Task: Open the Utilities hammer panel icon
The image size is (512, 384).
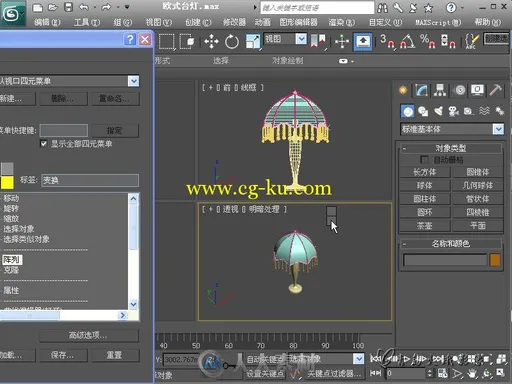Action: (496, 90)
